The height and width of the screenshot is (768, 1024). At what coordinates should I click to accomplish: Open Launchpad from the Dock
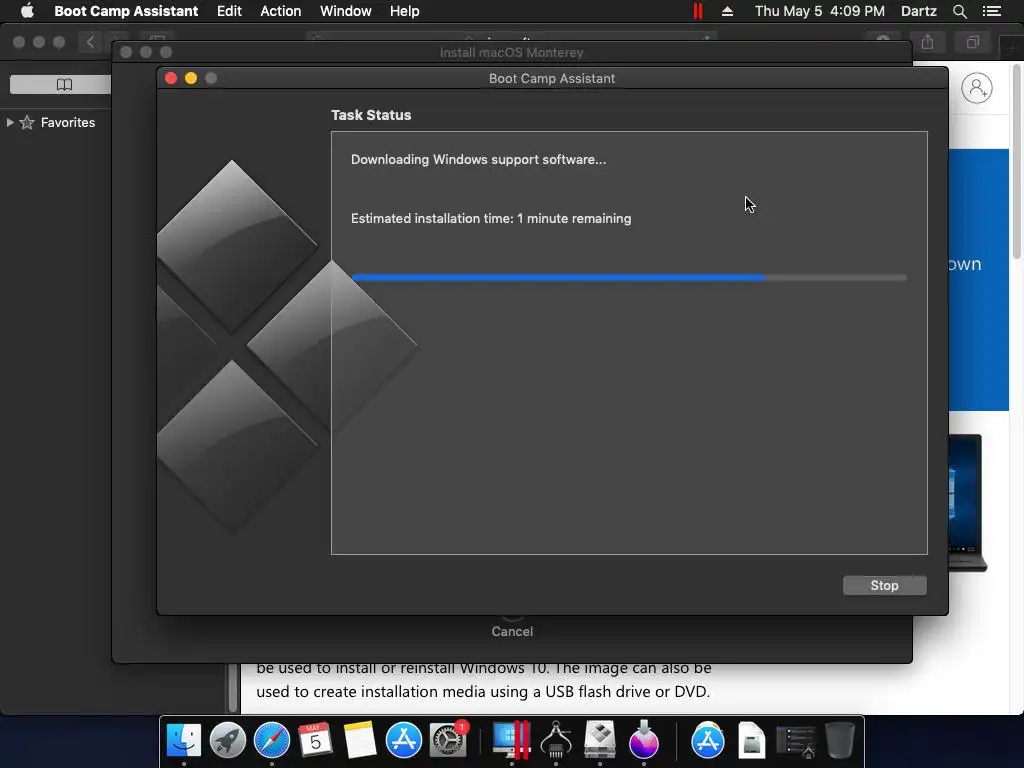click(x=227, y=740)
